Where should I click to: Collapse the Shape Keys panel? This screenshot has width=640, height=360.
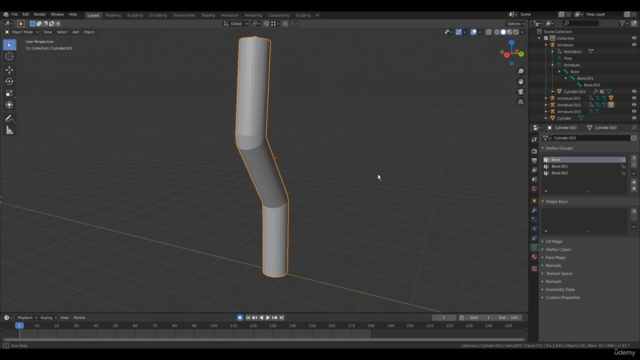[x=543, y=202]
